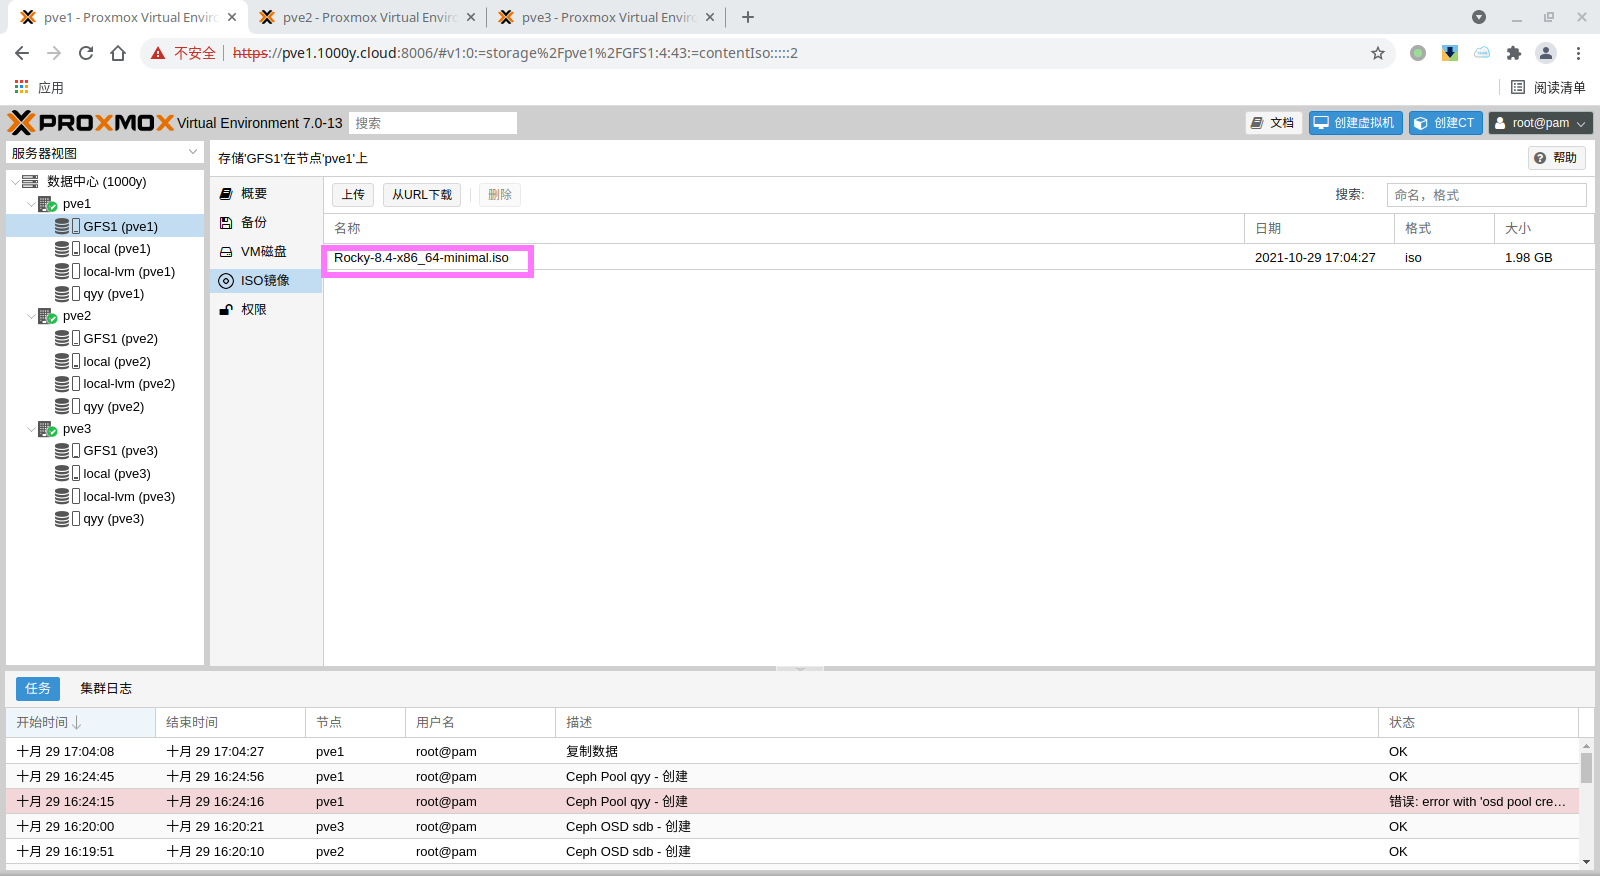
Task: Open the 文档 documentation book icon button
Action: (x=1257, y=123)
